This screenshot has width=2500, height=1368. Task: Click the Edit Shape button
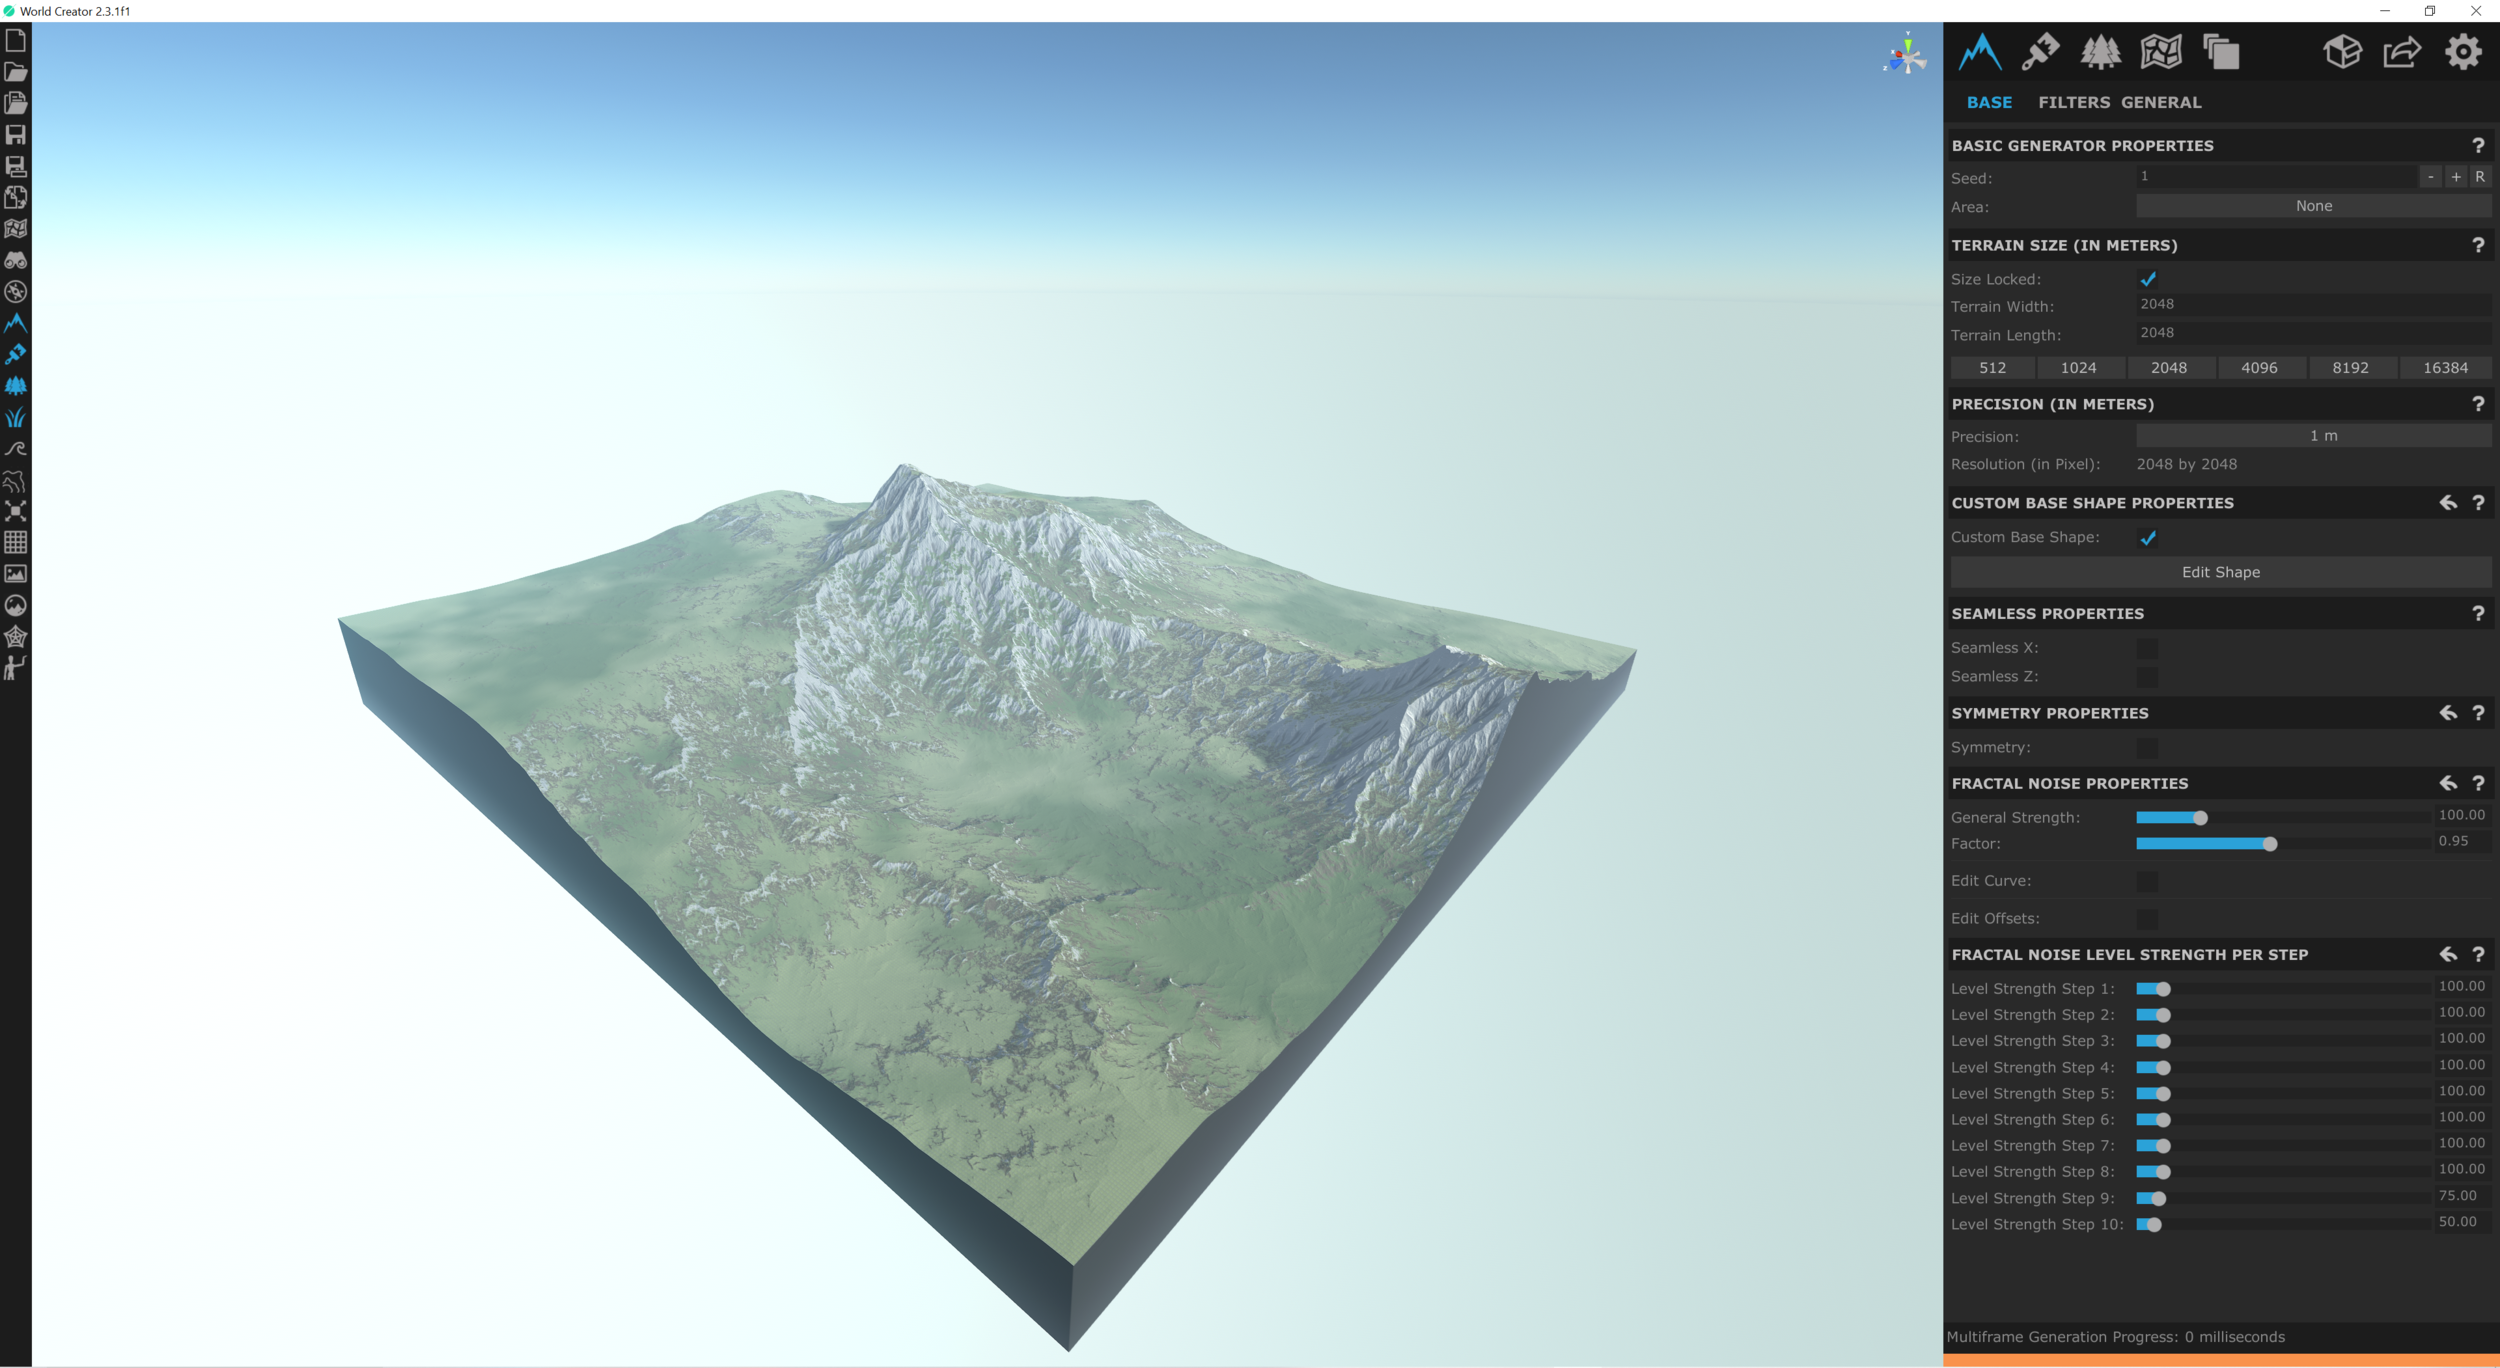[2220, 572]
